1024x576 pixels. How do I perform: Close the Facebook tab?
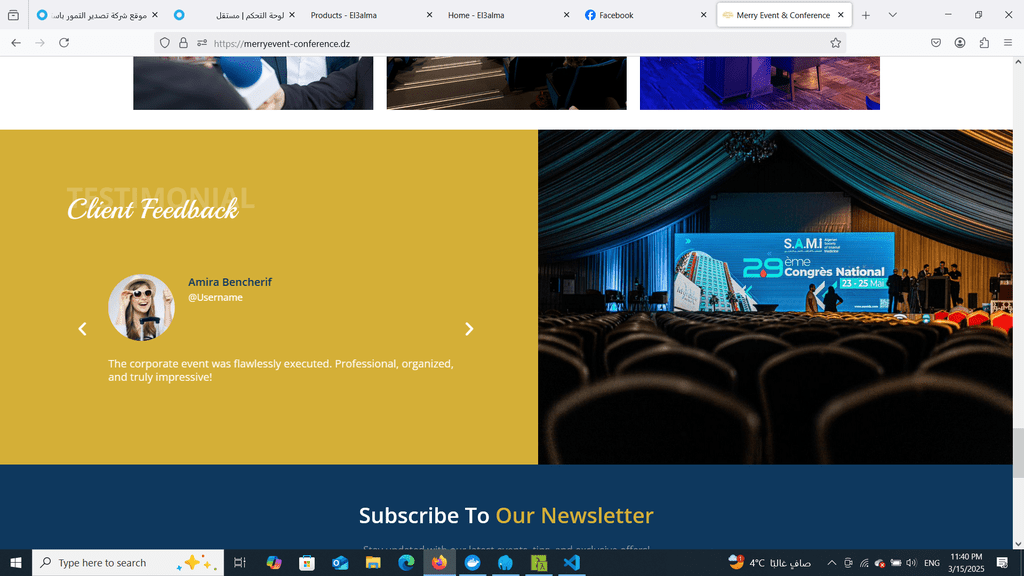pyautogui.click(x=703, y=15)
